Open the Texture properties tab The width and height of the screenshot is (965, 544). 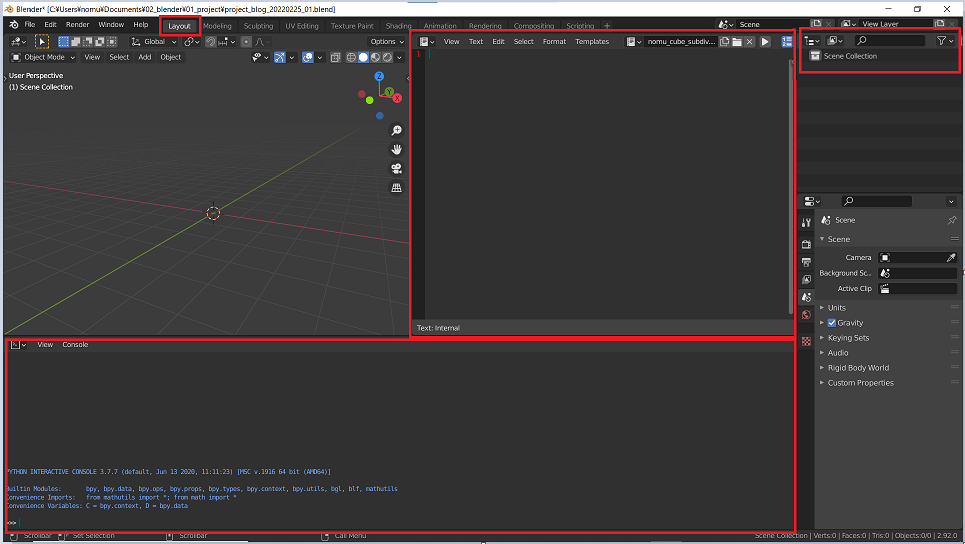(806, 341)
